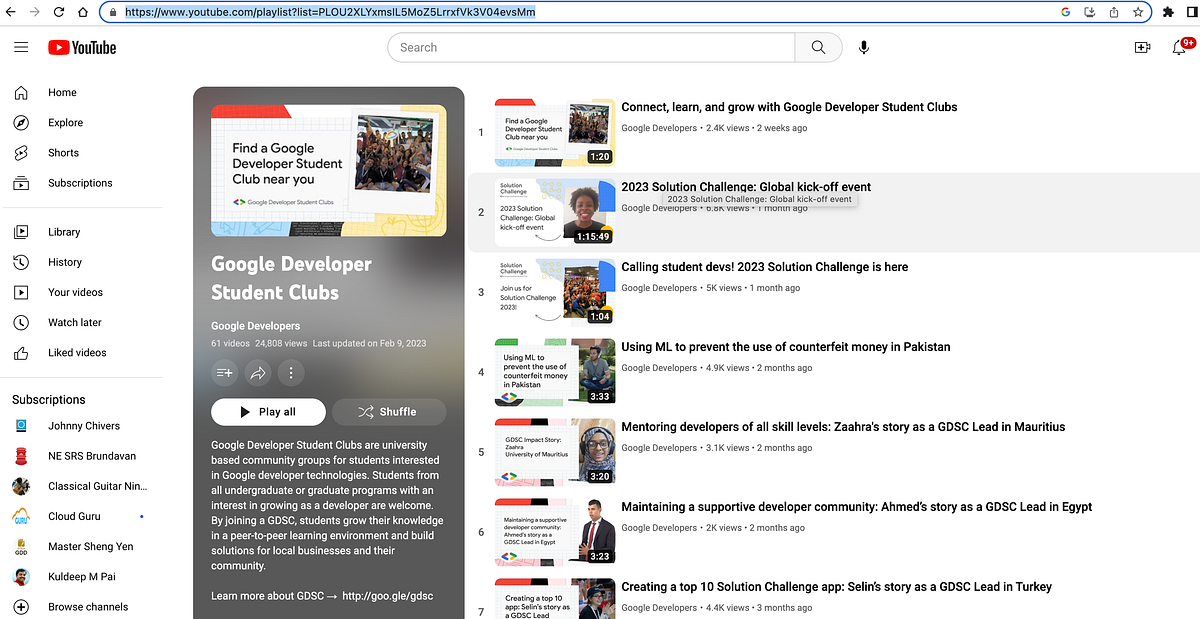The height and width of the screenshot is (619, 1200).
Task: Bookmark the page with the star icon
Action: tap(1139, 12)
